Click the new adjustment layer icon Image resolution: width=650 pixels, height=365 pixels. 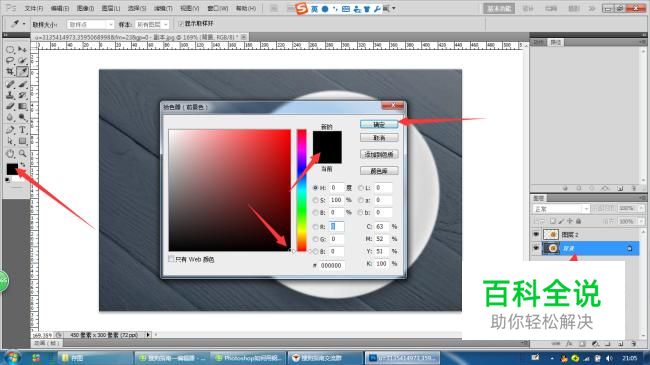(x=595, y=344)
